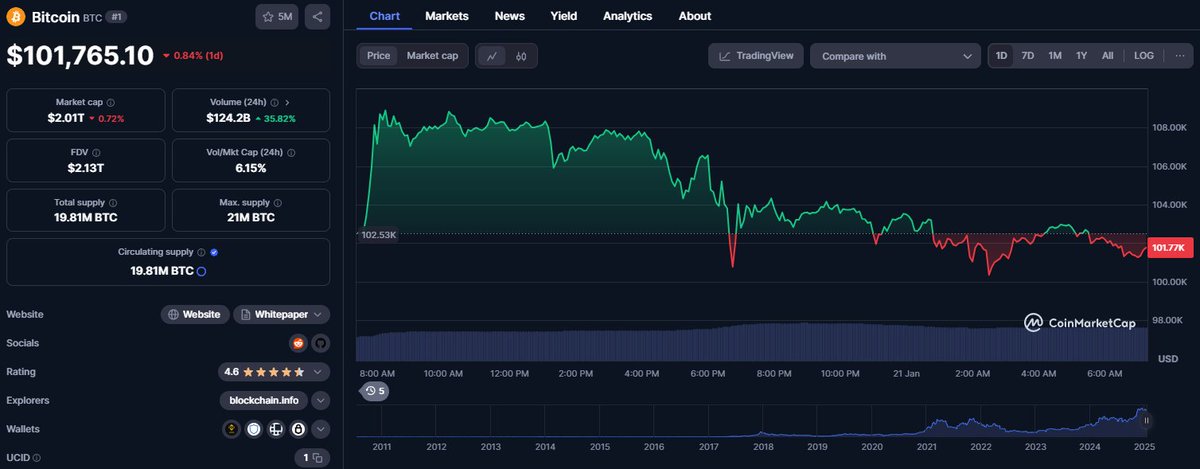The width and height of the screenshot is (1200, 469).
Task: Click the USD currency label on chart
Action: pyautogui.click(x=1167, y=358)
